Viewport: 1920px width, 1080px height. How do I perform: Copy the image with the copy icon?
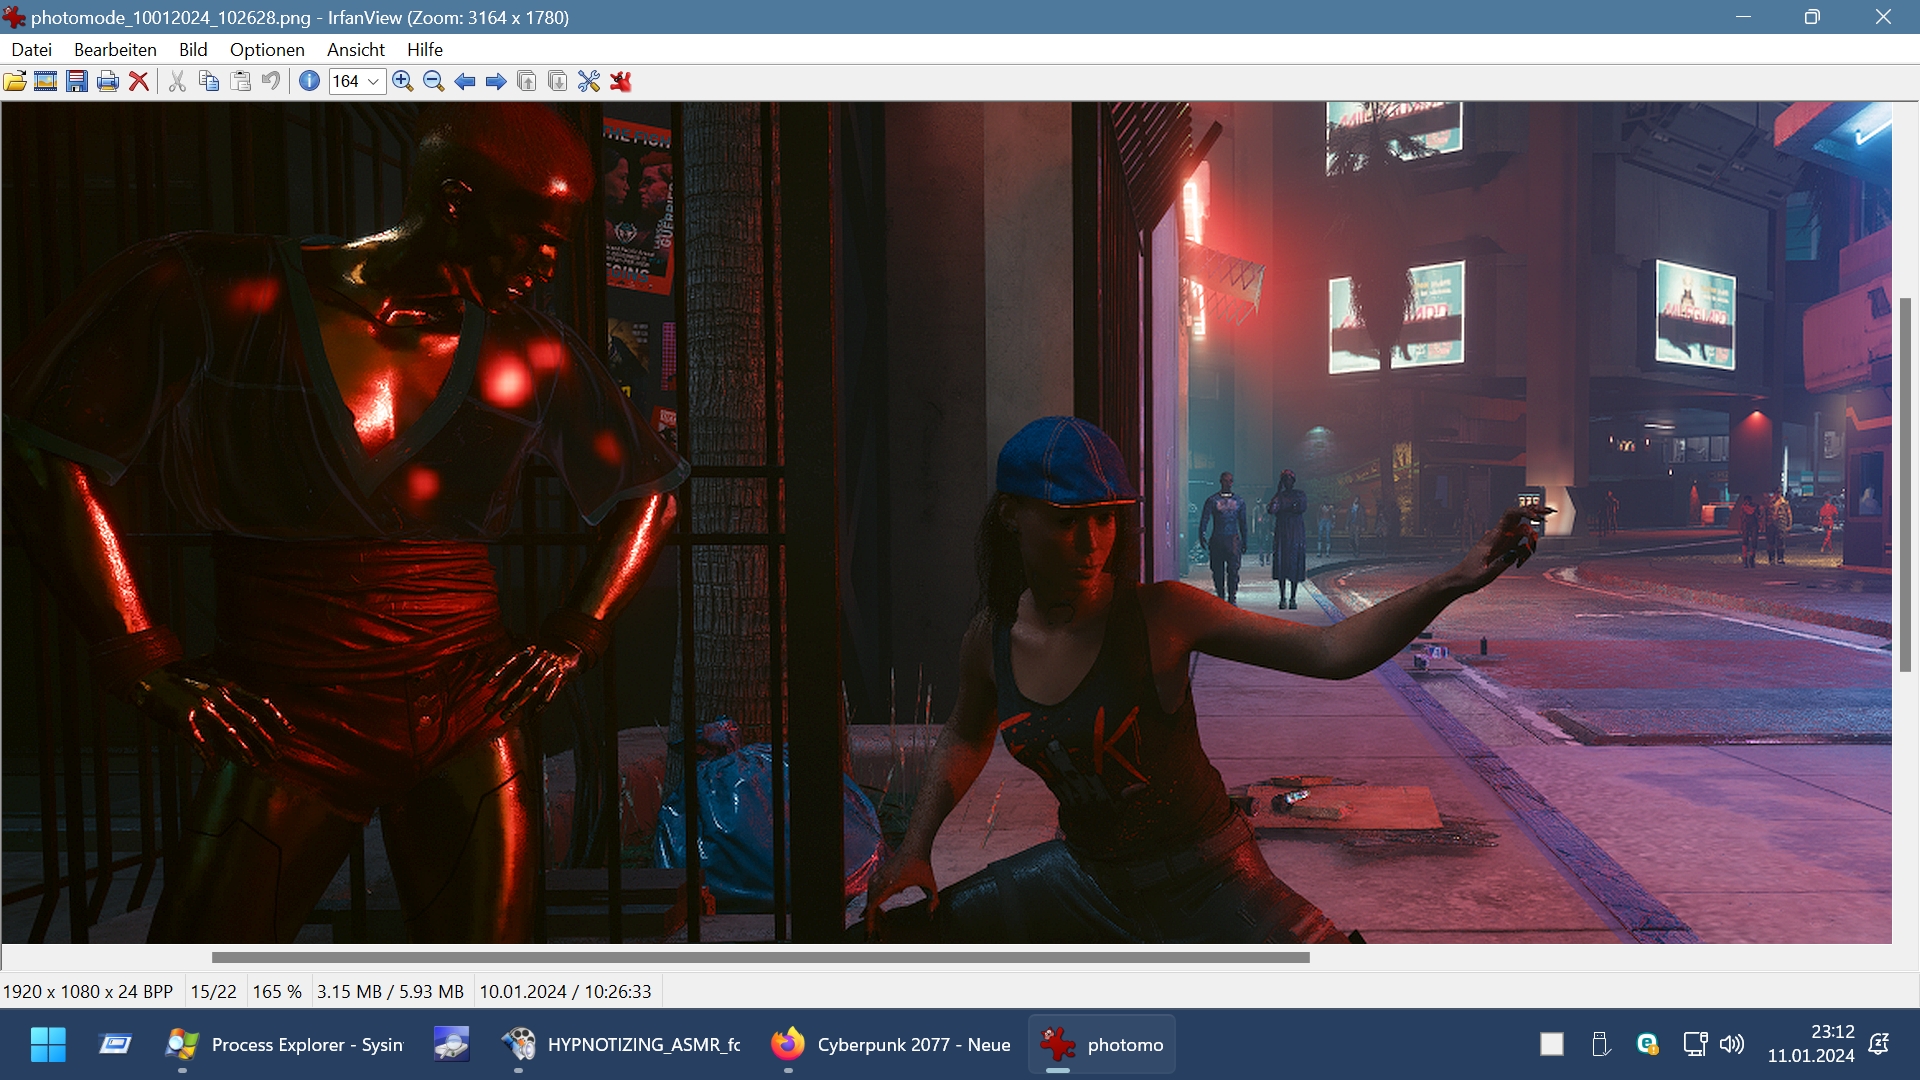tap(209, 81)
